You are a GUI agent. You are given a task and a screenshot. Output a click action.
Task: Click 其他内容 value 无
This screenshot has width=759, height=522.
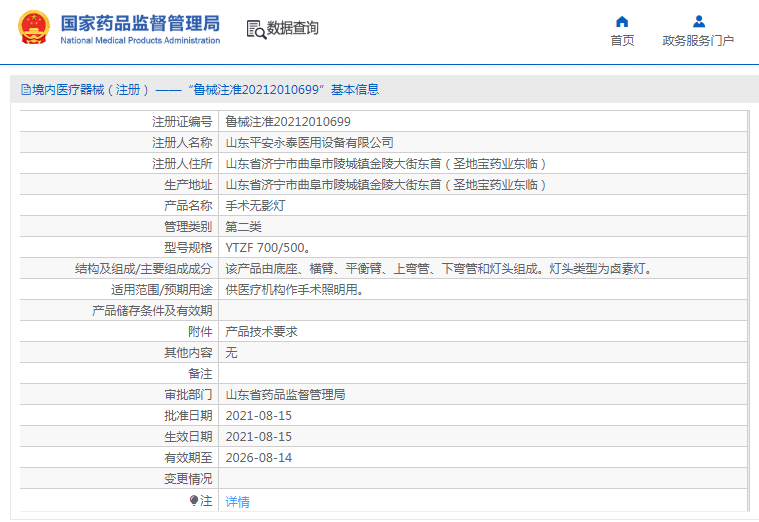231,353
